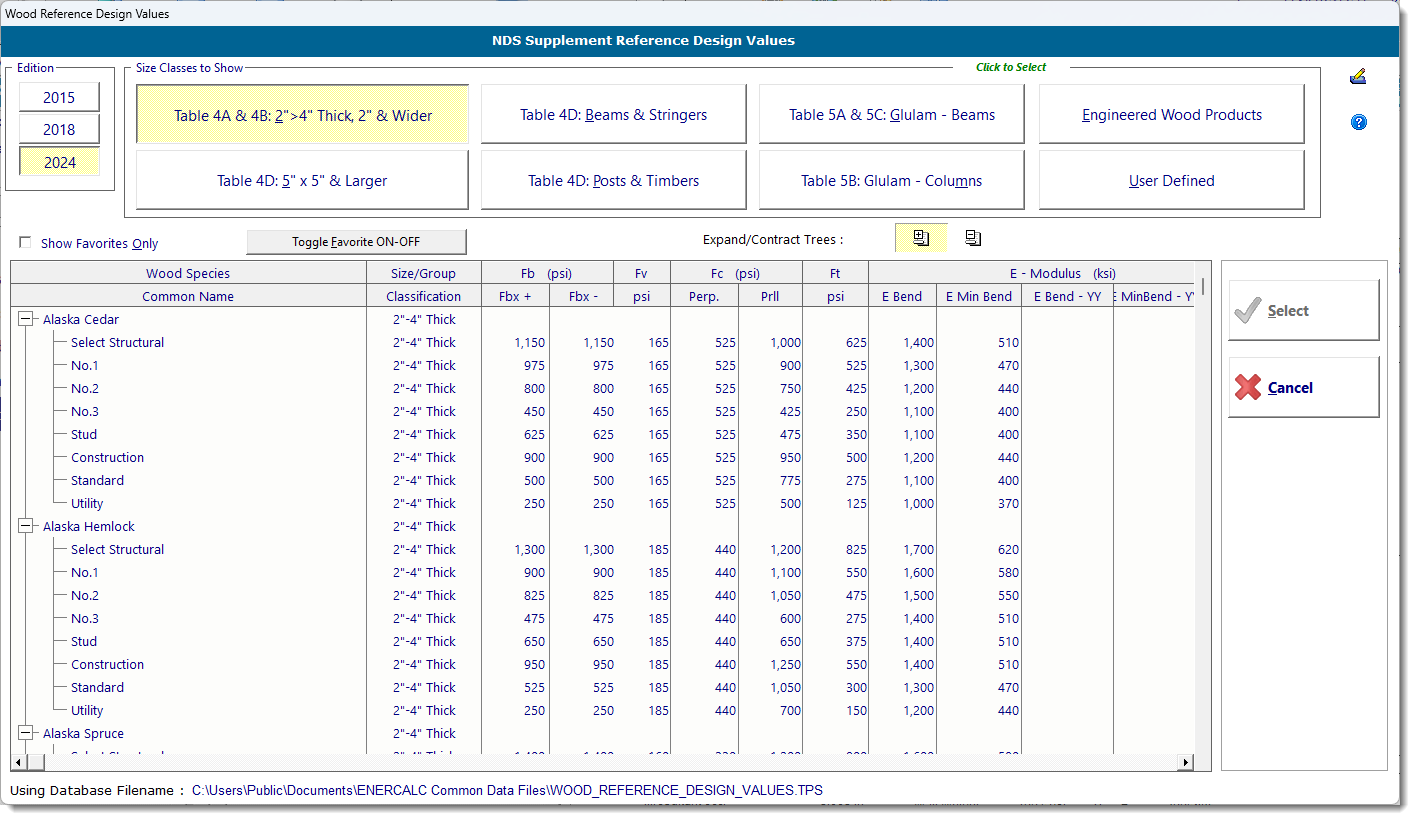1415x820 pixels.
Task: Open help with the blue question icon
Action: 1358,122
